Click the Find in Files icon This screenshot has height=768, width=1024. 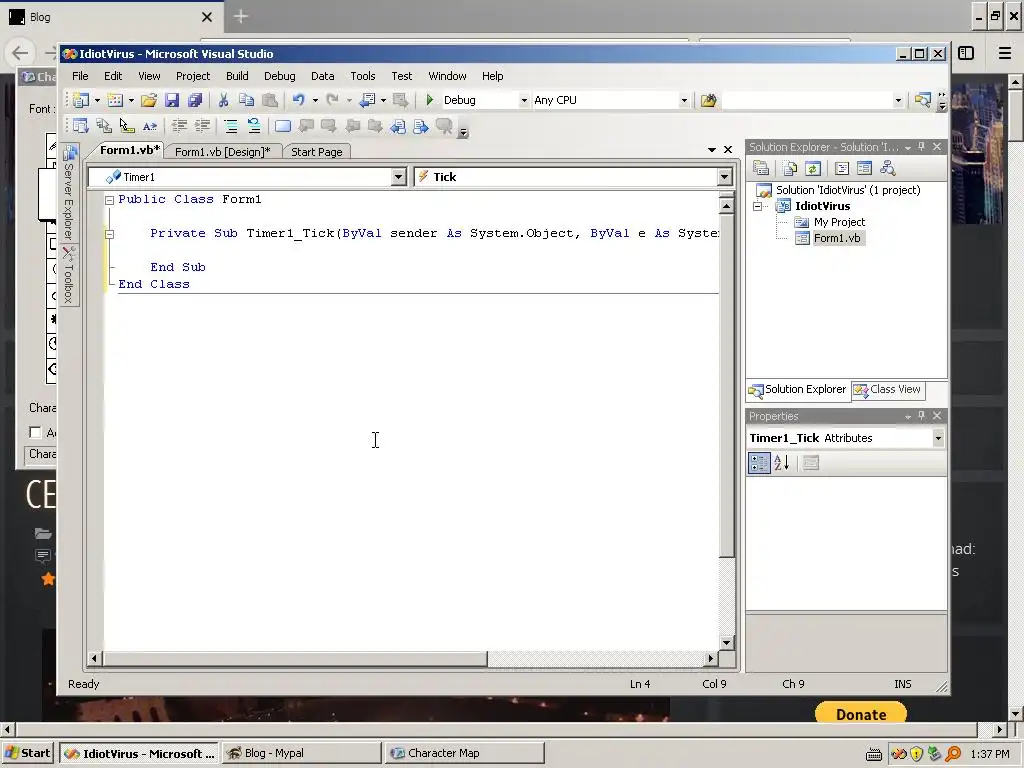pos(709,100)
